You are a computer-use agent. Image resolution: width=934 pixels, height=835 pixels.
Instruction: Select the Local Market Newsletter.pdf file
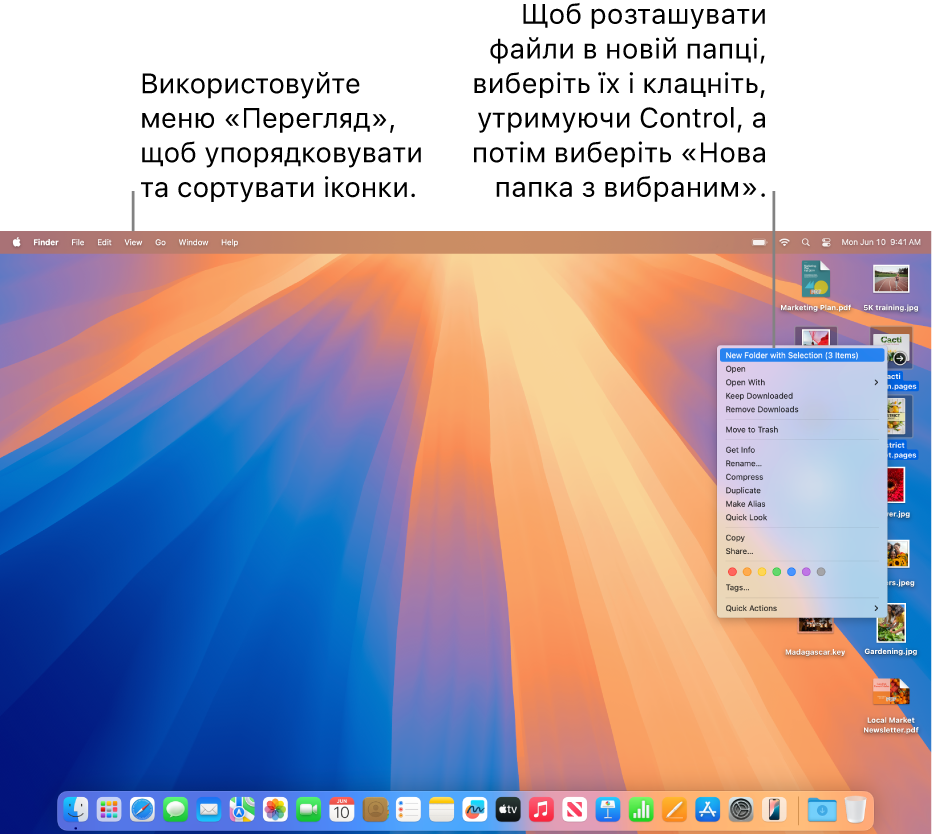891,706
